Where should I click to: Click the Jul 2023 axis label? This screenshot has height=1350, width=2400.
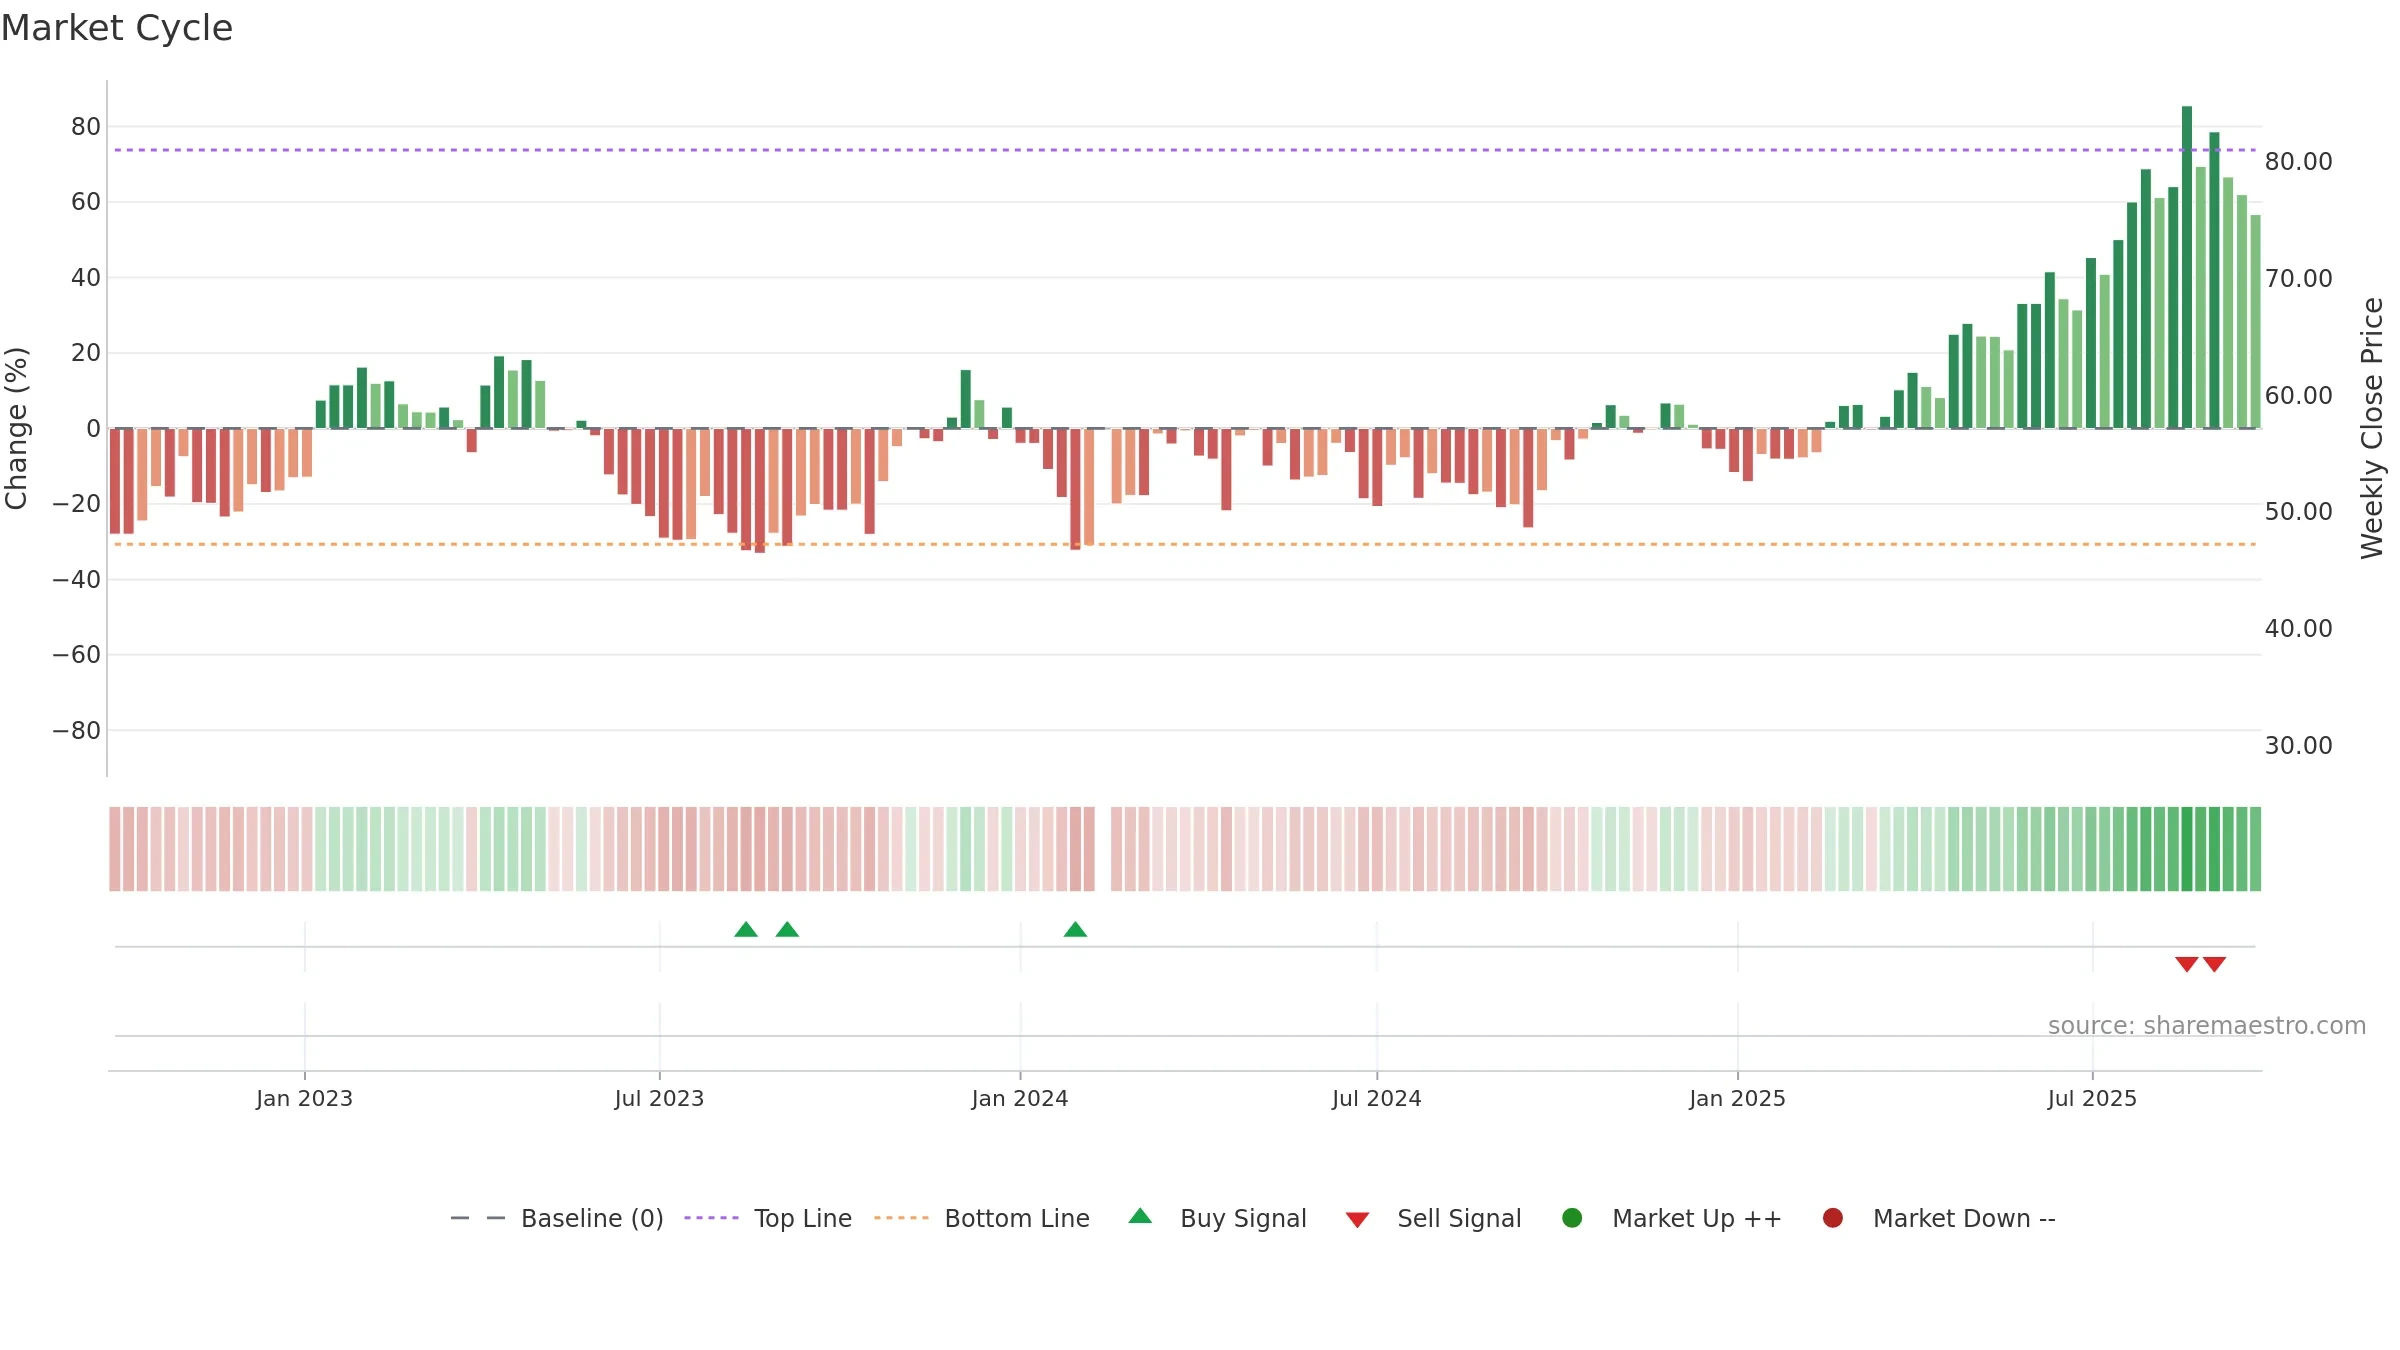(x=659, y=1099)
